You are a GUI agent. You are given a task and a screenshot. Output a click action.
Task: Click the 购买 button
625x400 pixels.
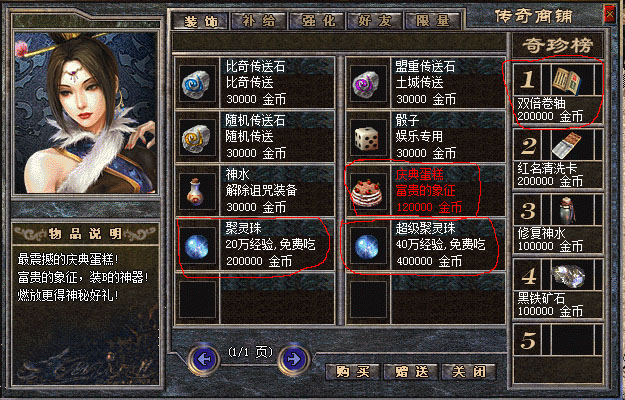pyautogui.click(x=353, y=372)
